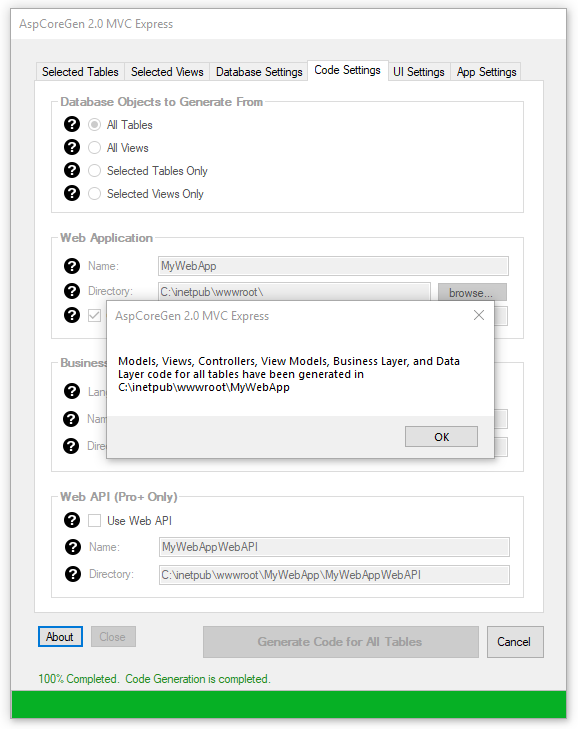Click the first help icon in the Business section
578x729 pixels.
click(72, 391)
